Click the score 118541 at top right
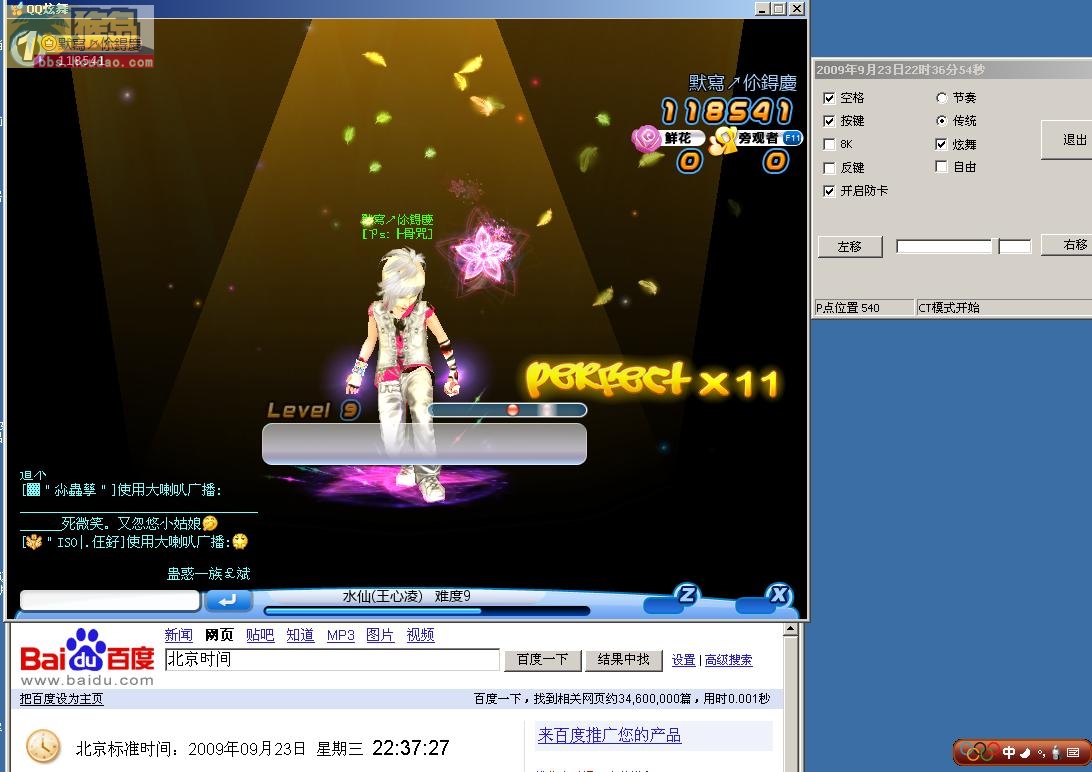Image resolution: width=1092 pixels, height=772 pixels. pos(726,111)
